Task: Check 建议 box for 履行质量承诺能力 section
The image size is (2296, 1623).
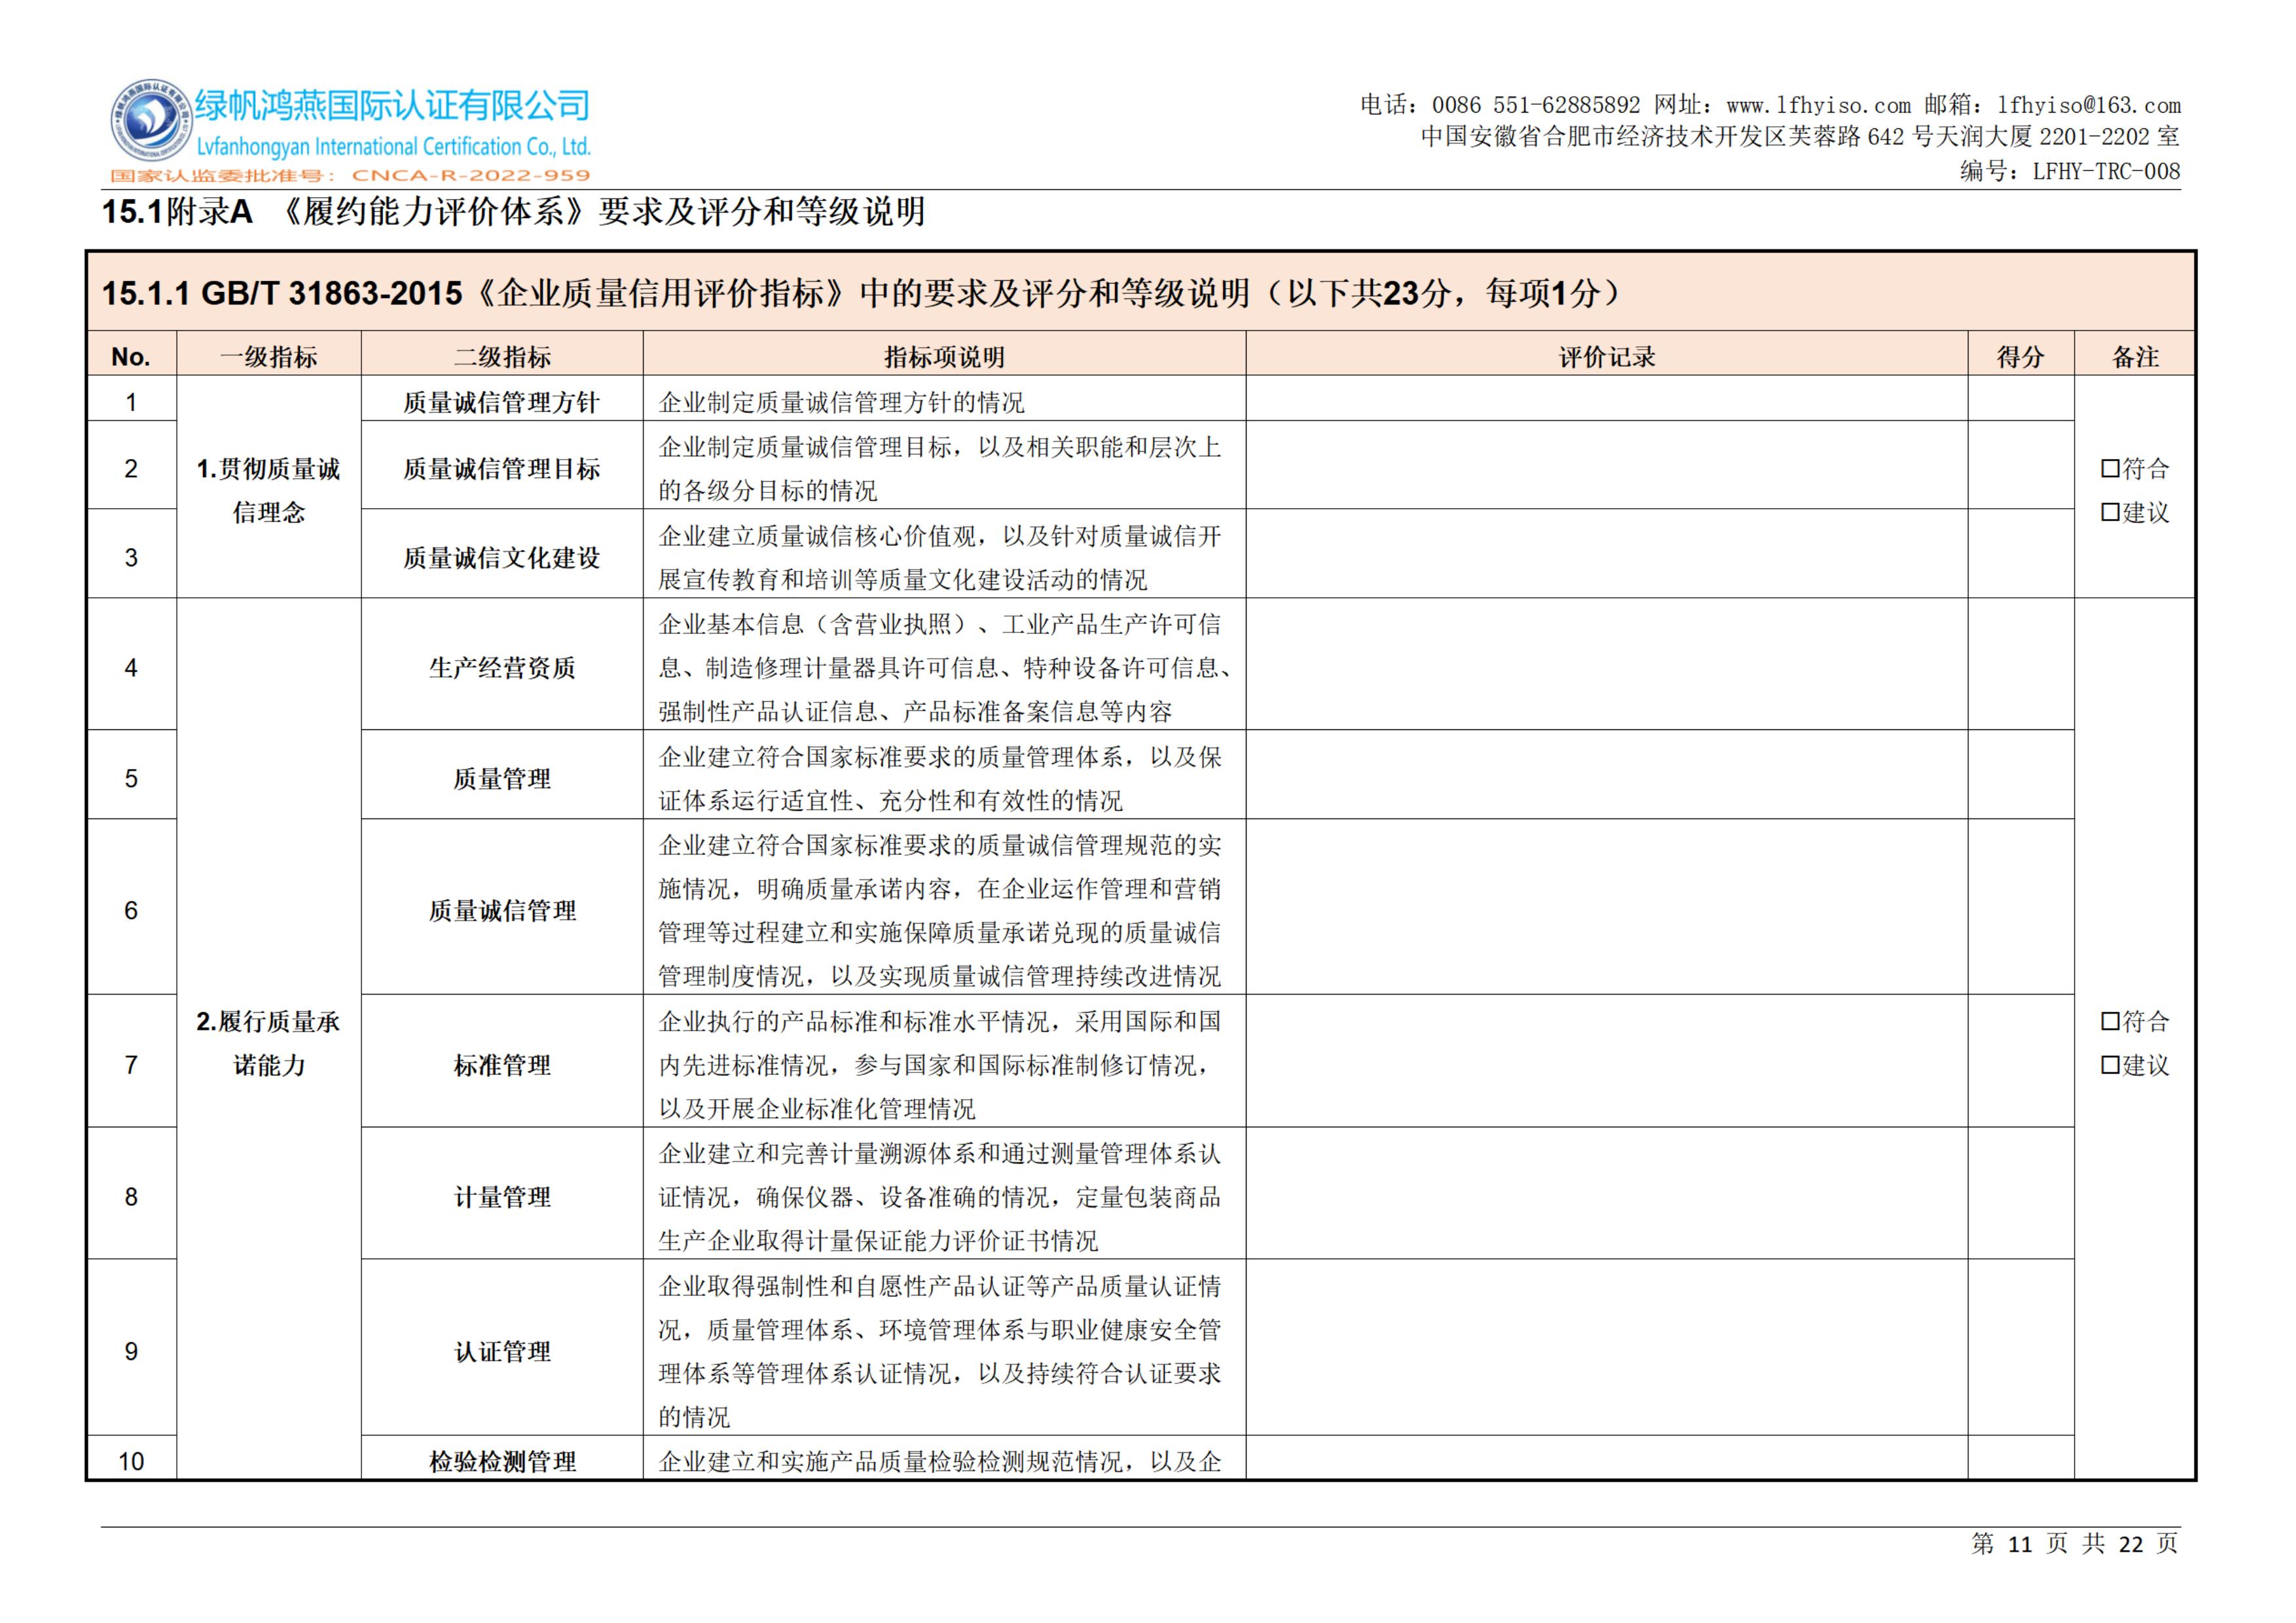Action: (2110, 1065)
